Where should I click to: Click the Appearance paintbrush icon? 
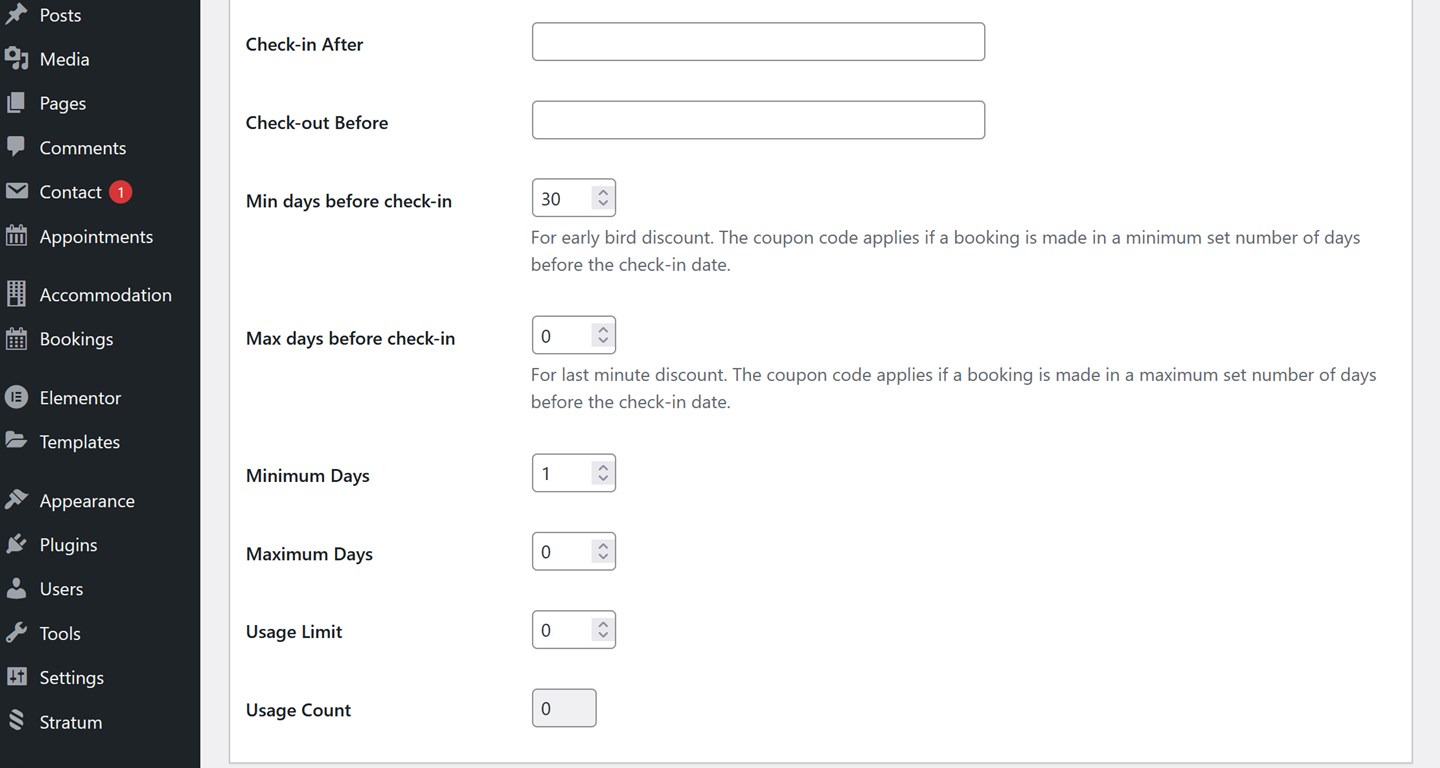(19, 499)
